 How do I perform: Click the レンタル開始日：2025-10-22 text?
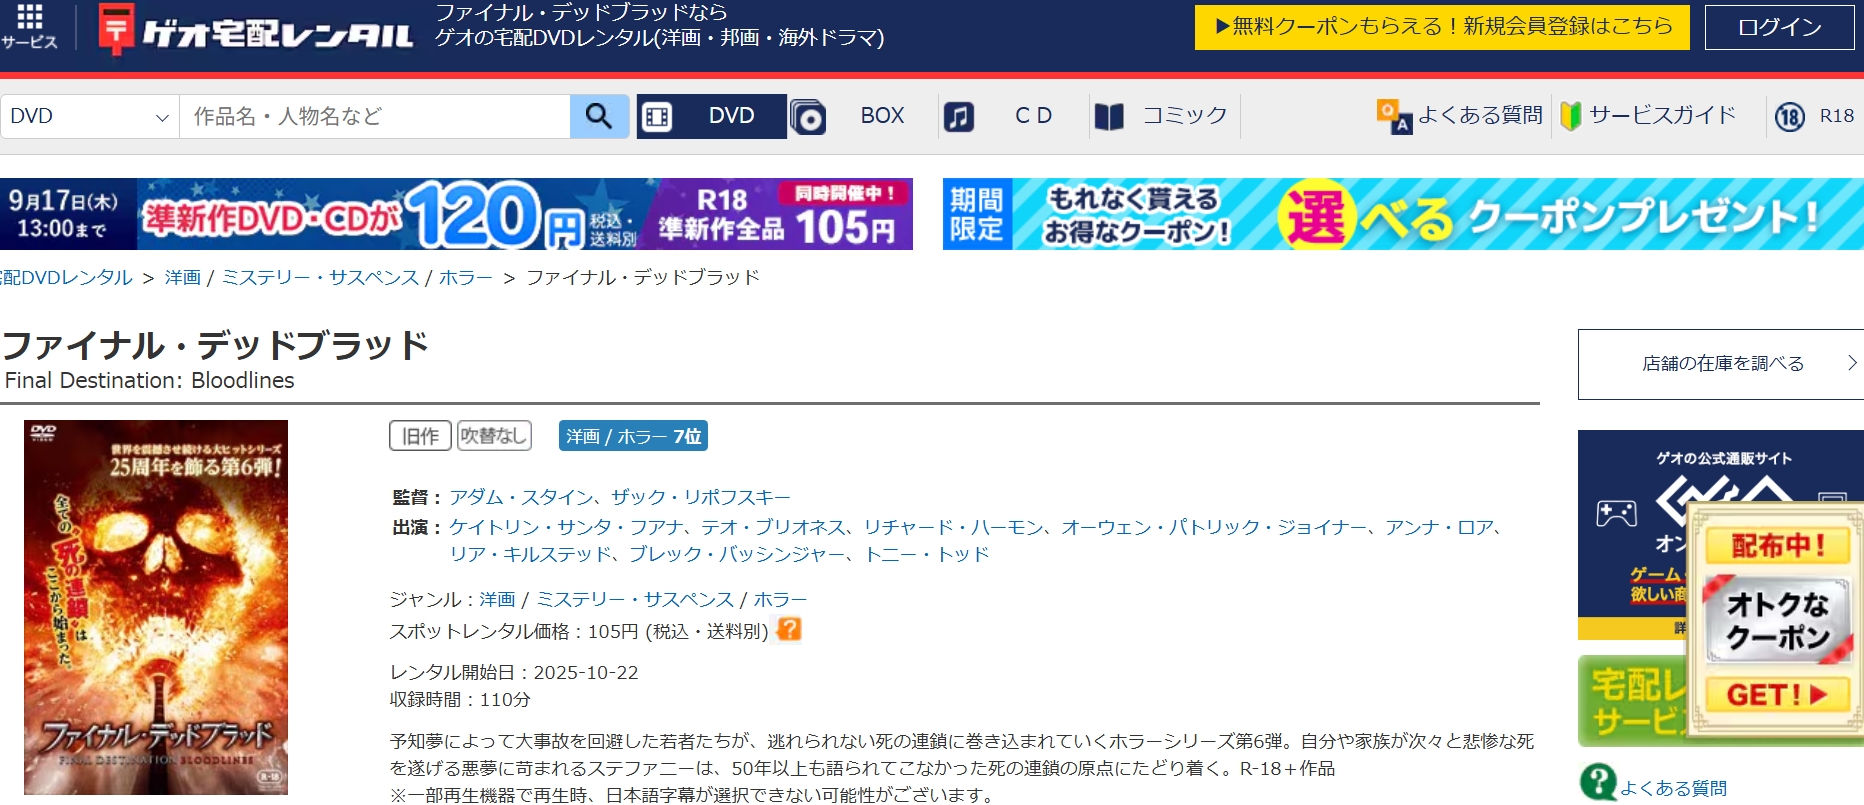click(x=514, y=672)
